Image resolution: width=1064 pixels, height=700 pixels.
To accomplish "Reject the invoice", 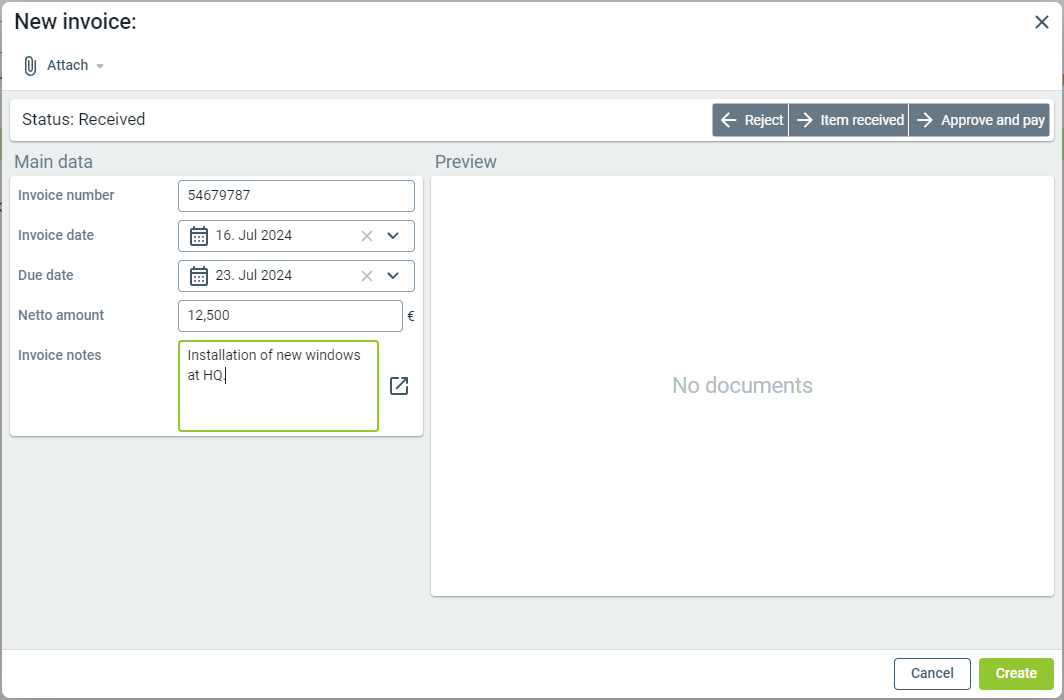I will click(751, 120).
